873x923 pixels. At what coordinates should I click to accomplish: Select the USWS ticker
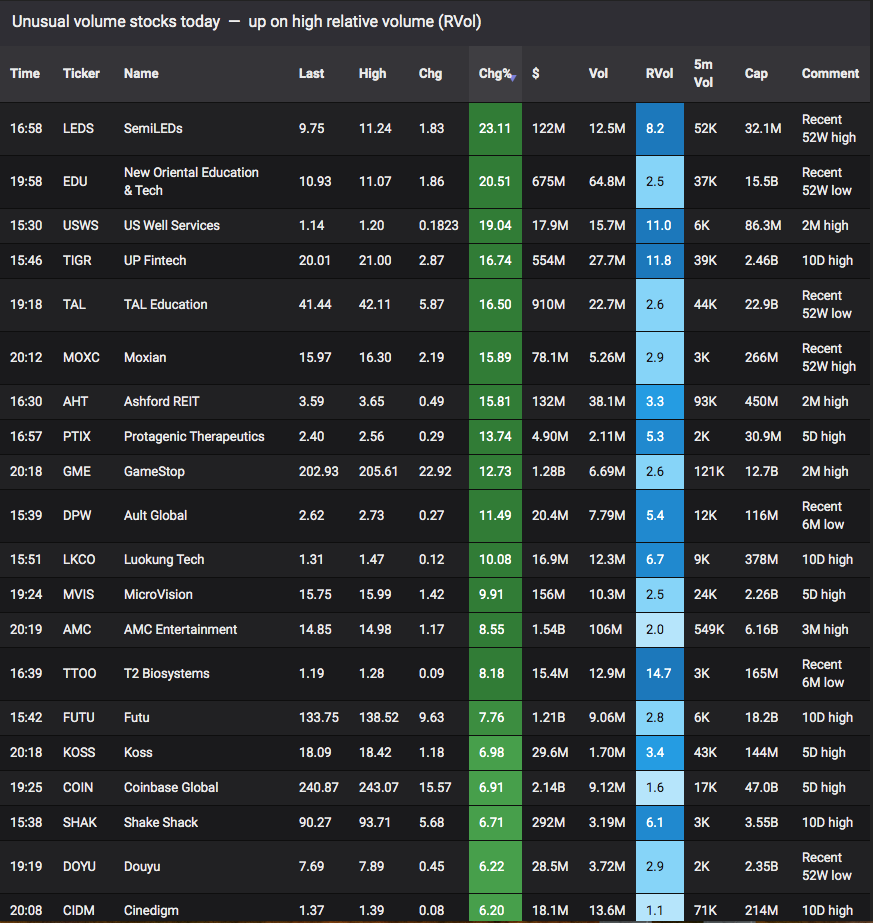tap(81, 225)
